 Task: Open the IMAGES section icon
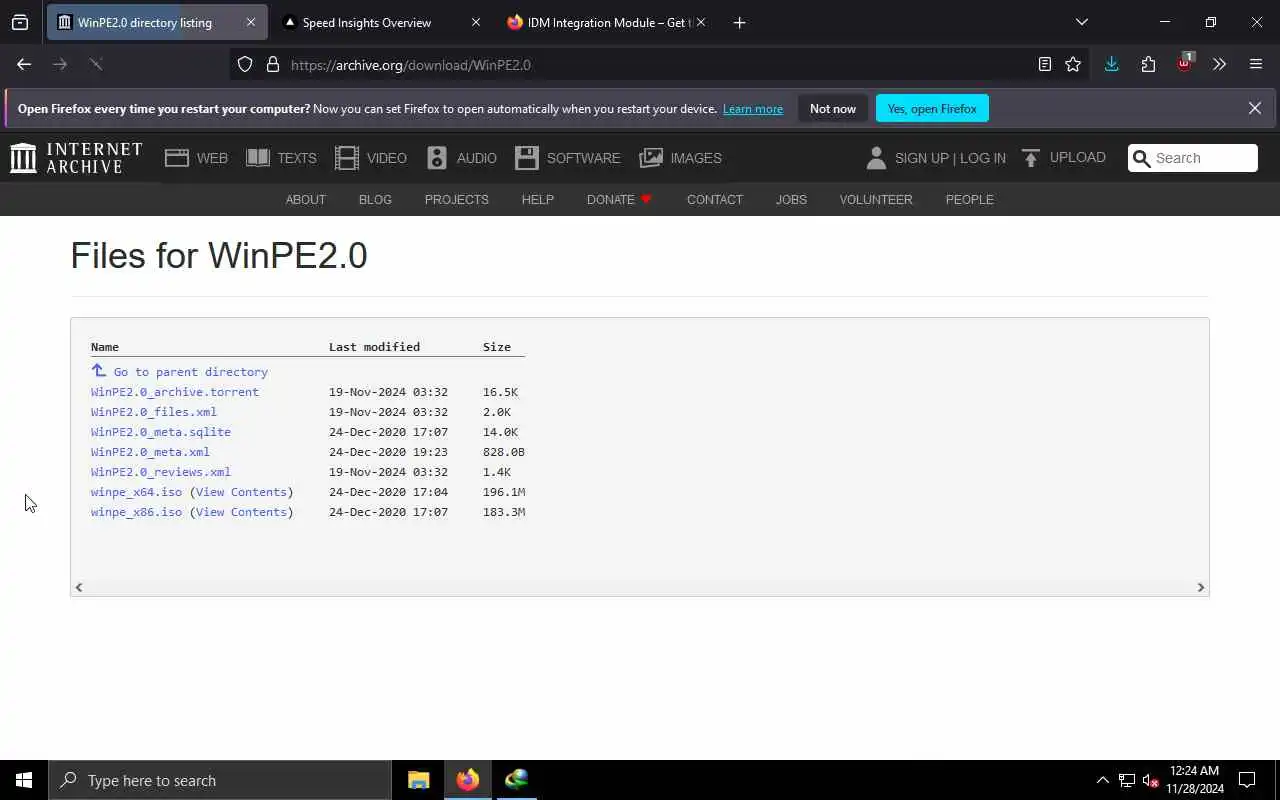pos(651,158)
